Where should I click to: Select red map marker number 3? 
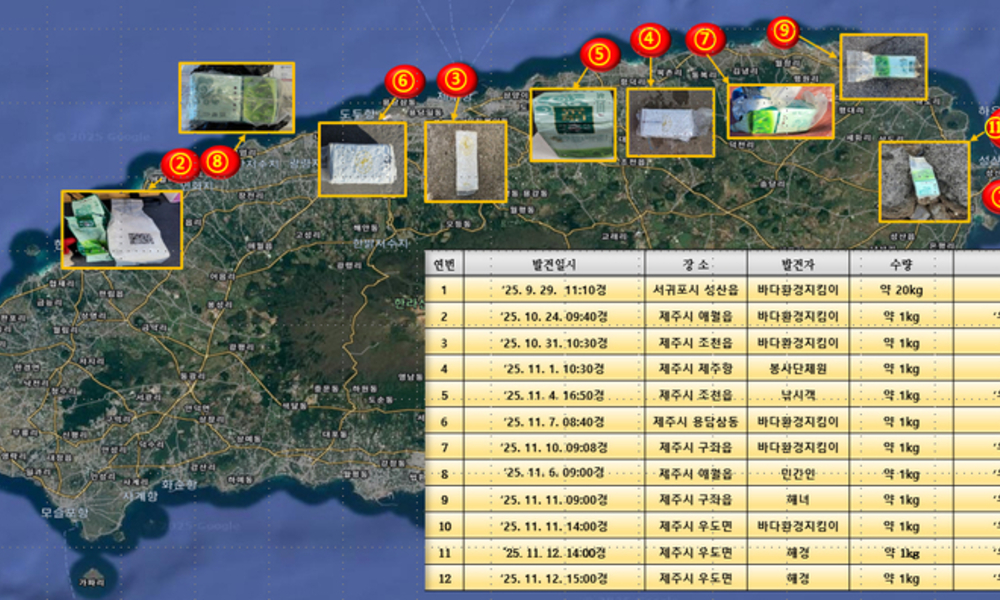pos(457,77)
